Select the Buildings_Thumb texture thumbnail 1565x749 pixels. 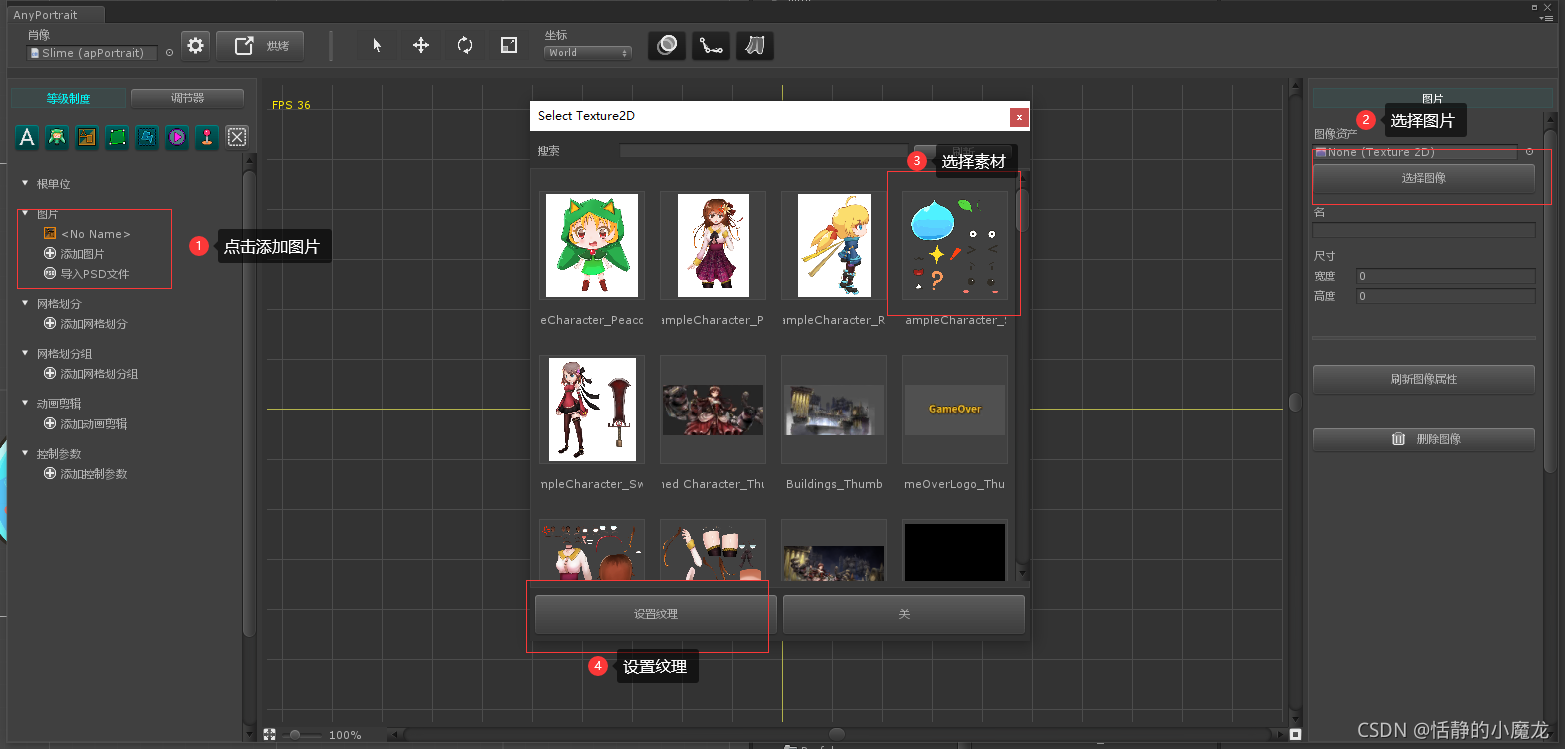(x=834, y=409)
